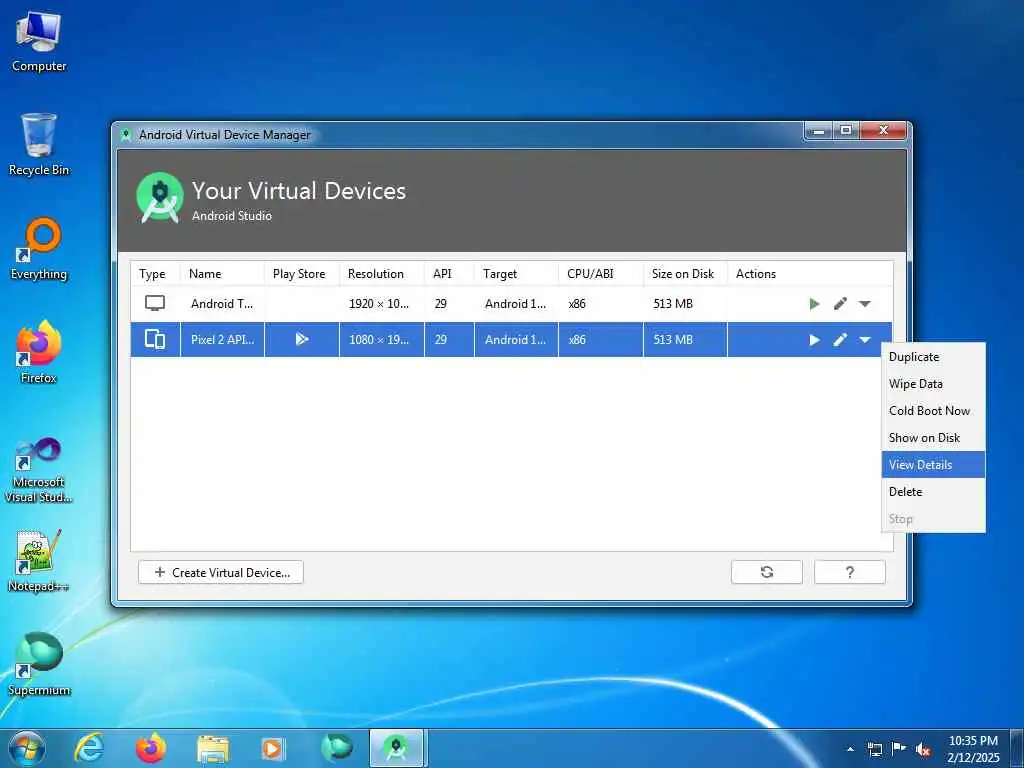Open View Details from the menu
The height and width of the screenshot is (768, 1024).
pos(933,464)
